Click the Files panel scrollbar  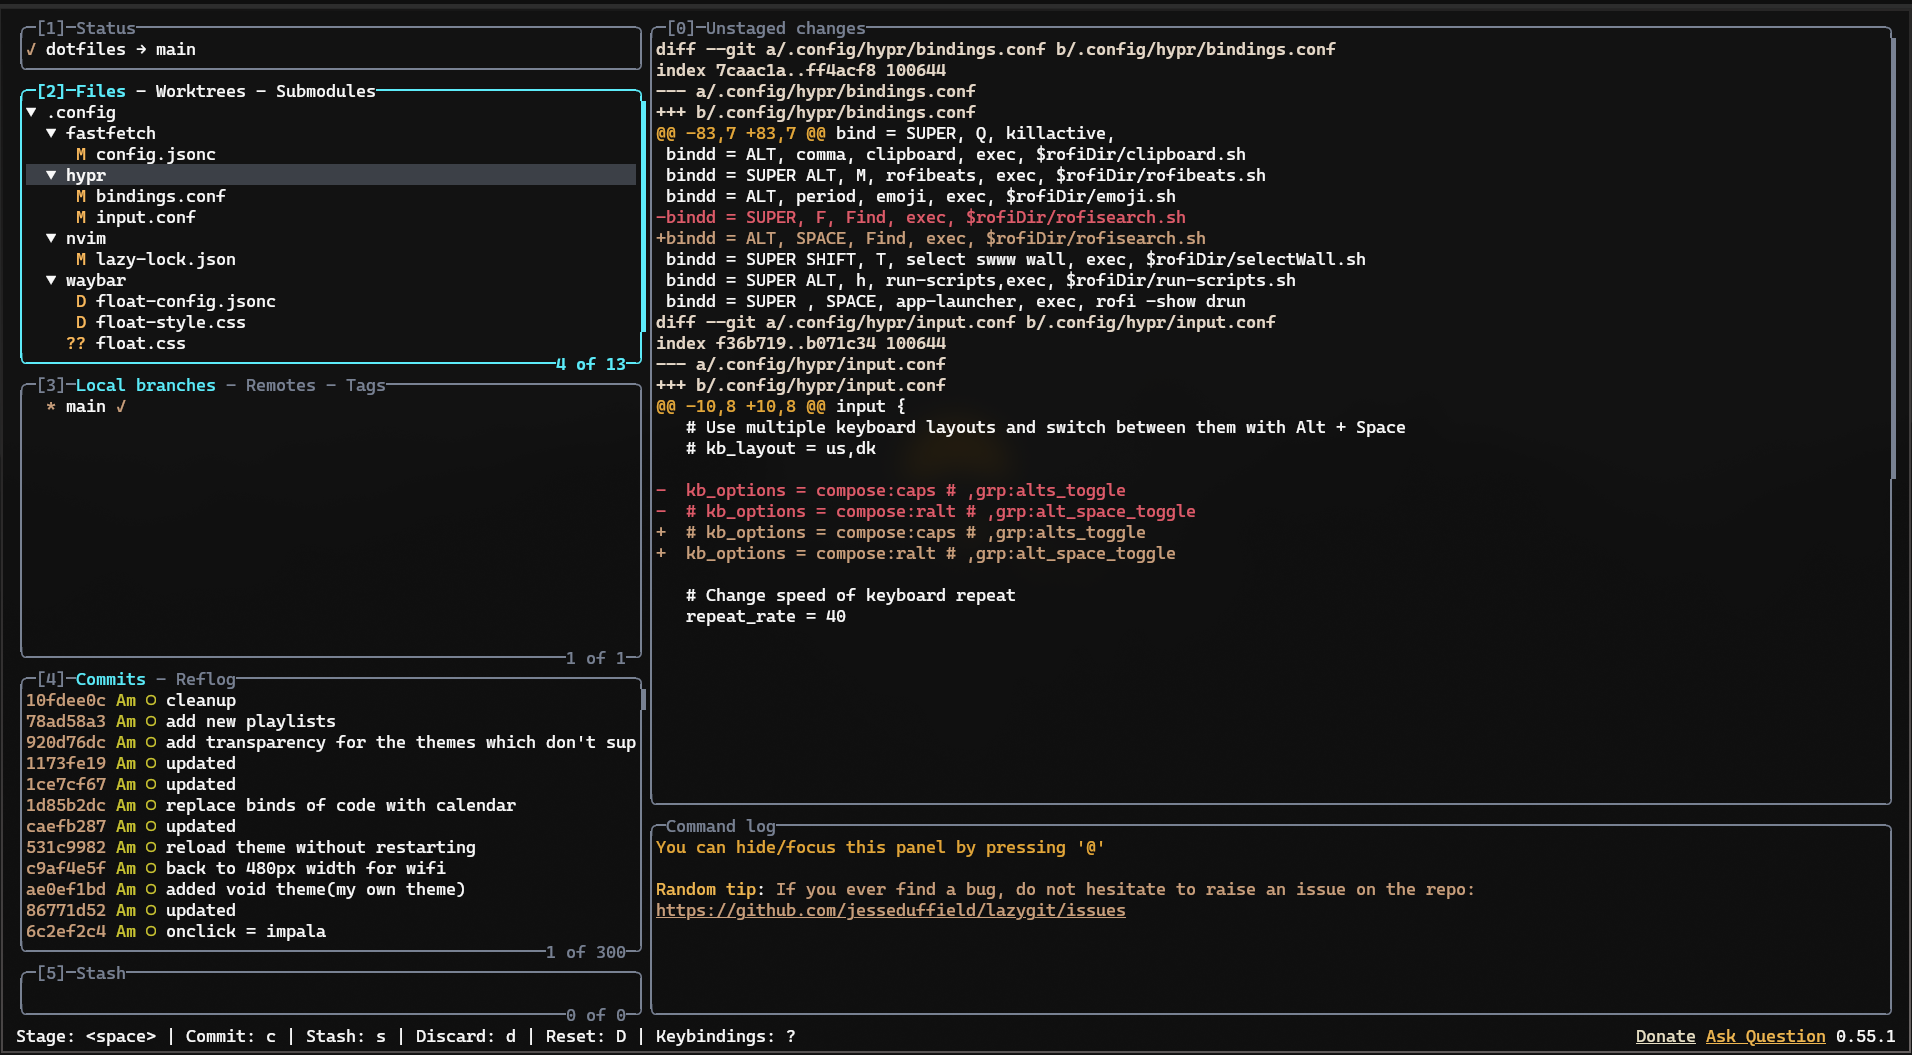[x=643, y=215]
